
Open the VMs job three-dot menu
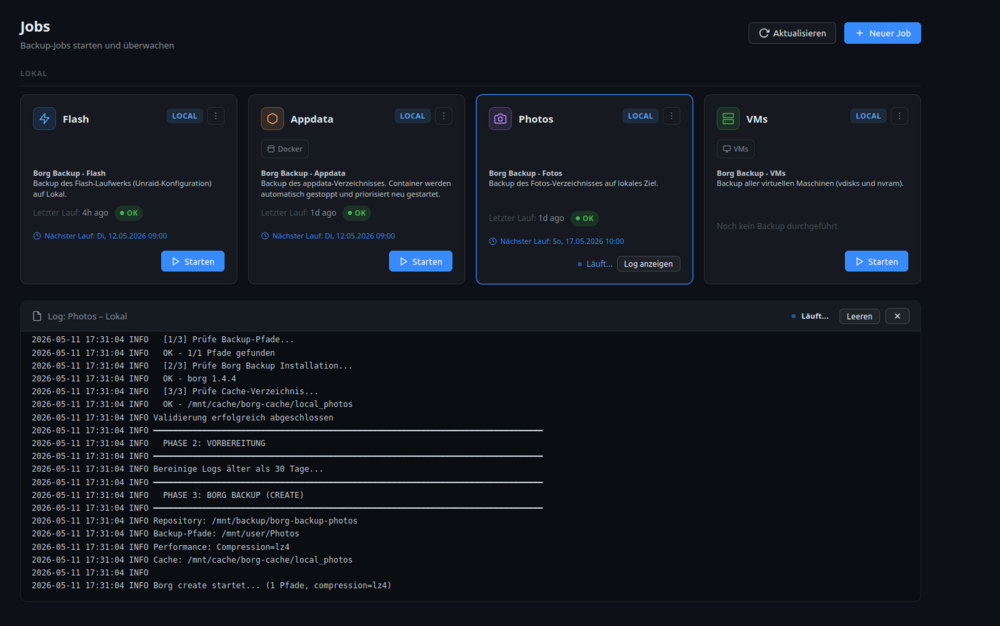pyautogui.click(x=899, y=116)
